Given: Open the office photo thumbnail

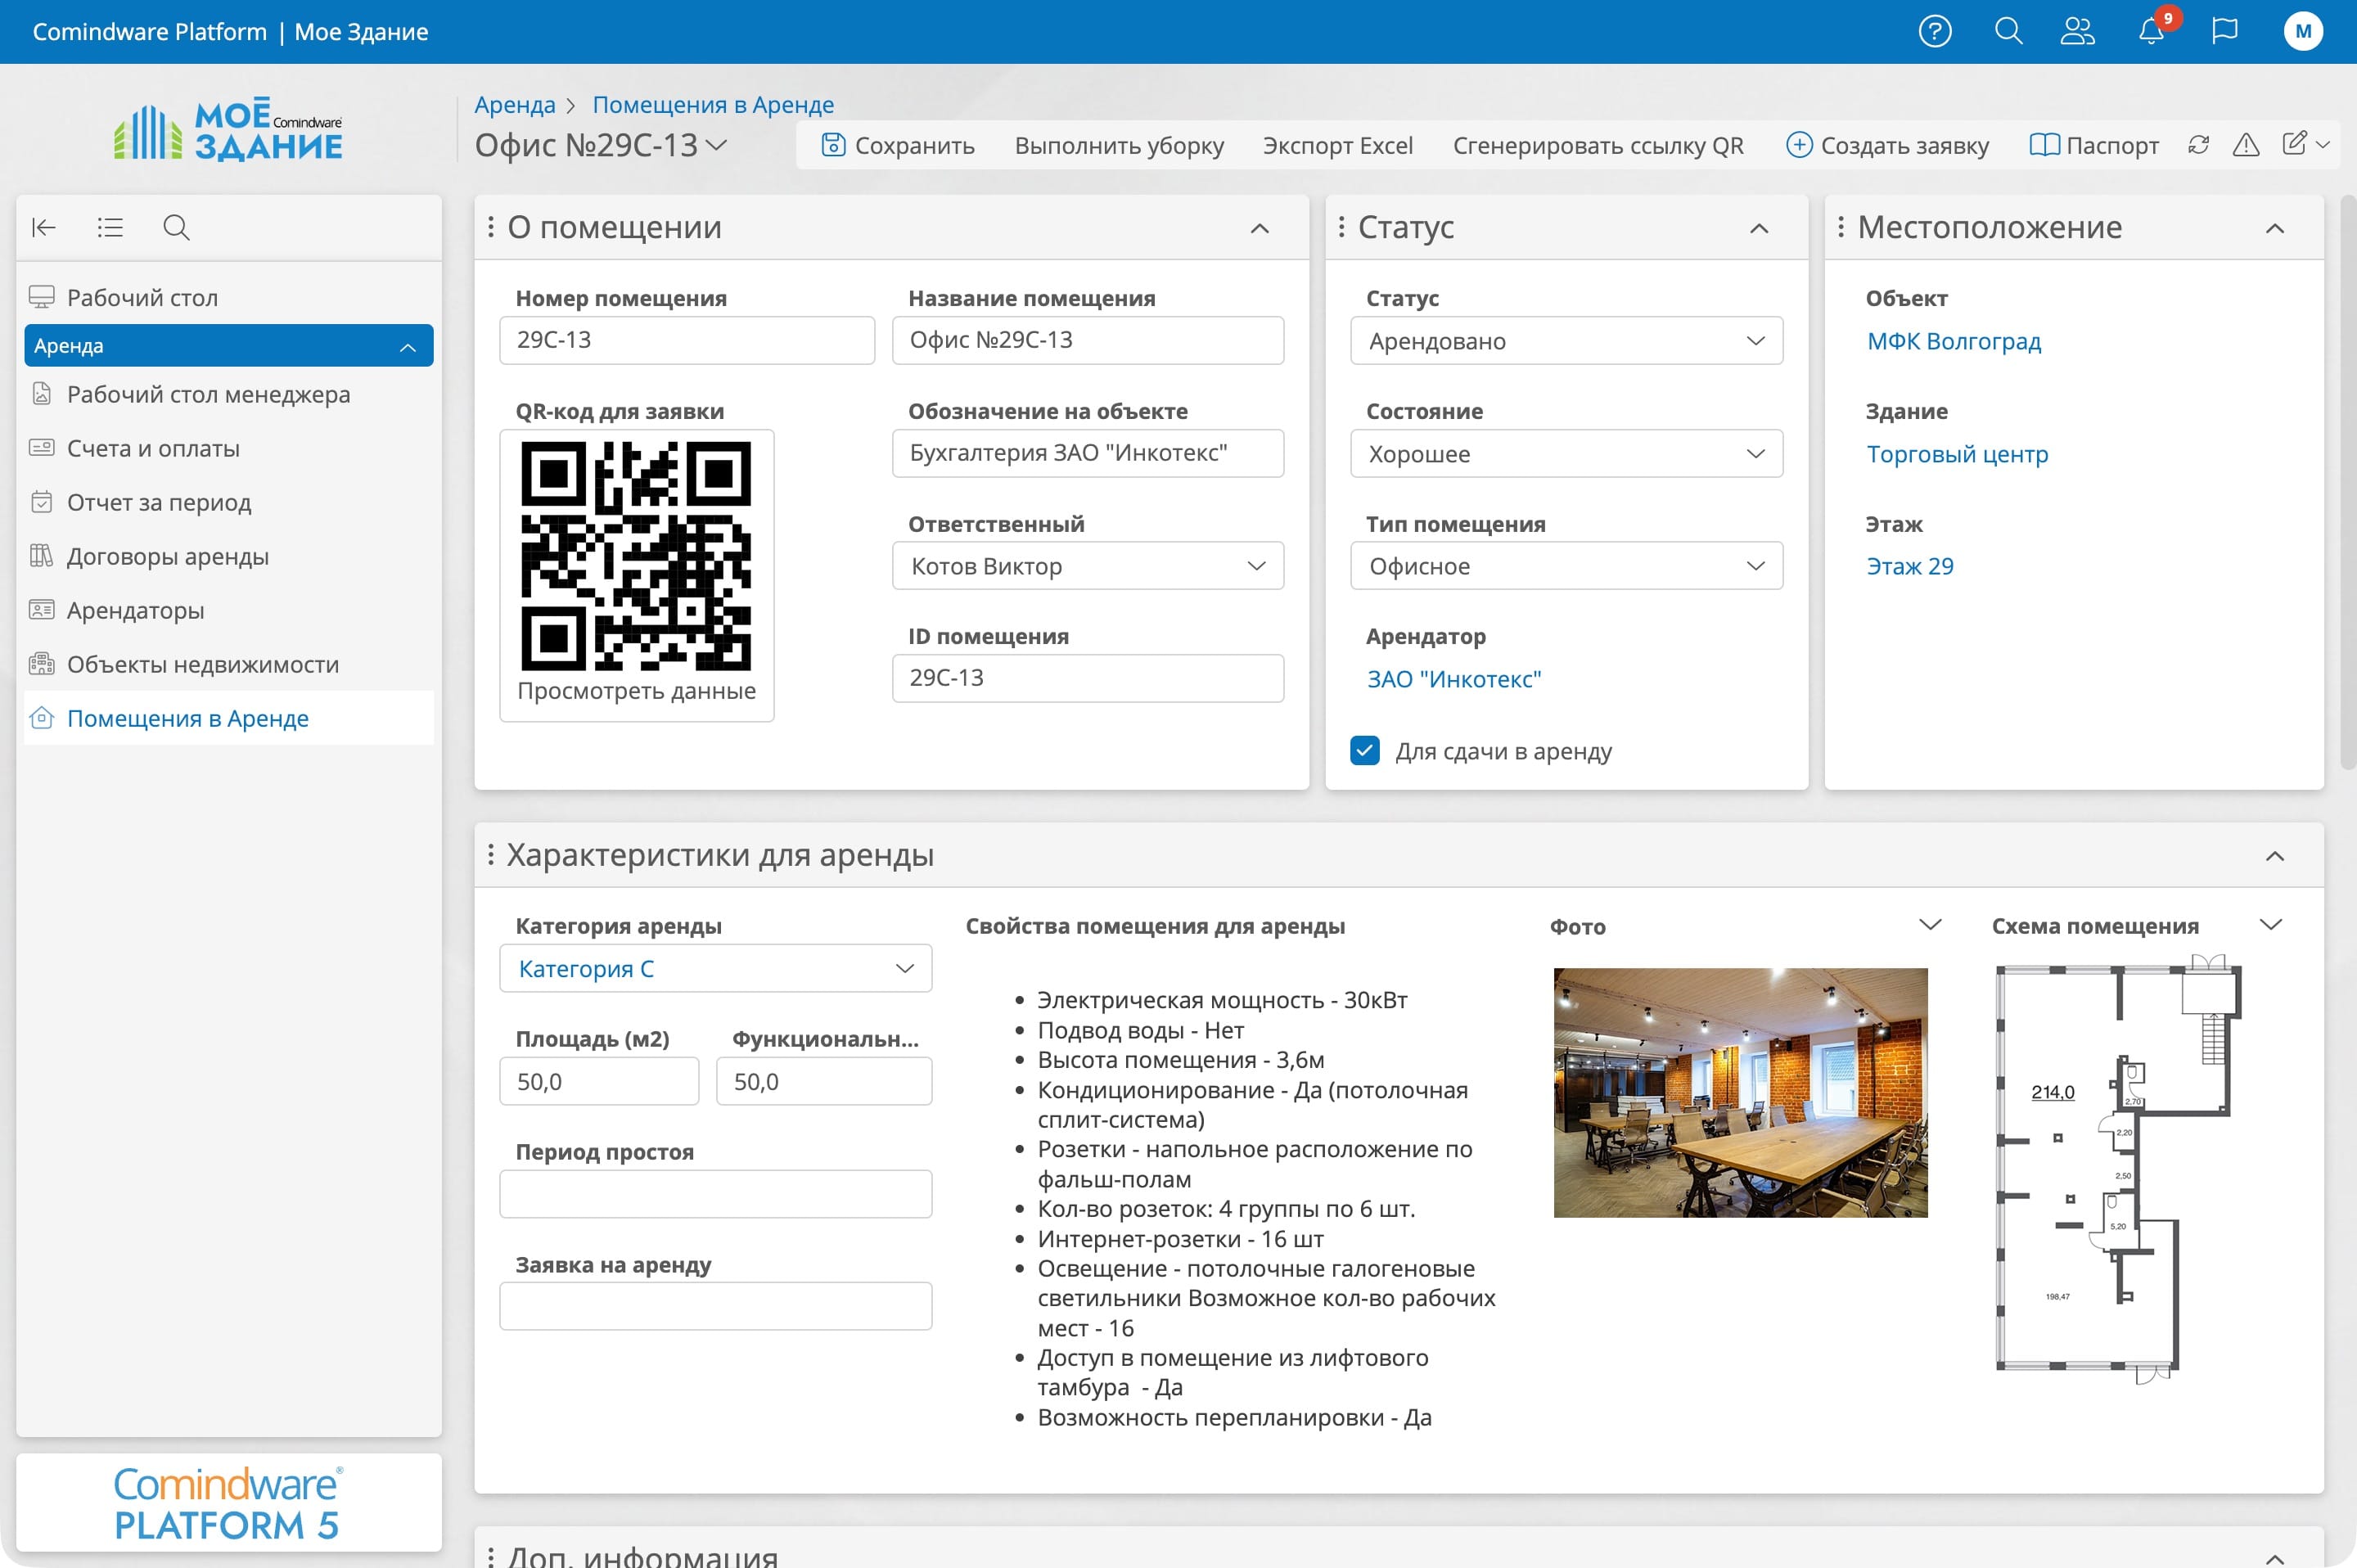Looking at the screenshot, I should [x=1740, y=1092].
